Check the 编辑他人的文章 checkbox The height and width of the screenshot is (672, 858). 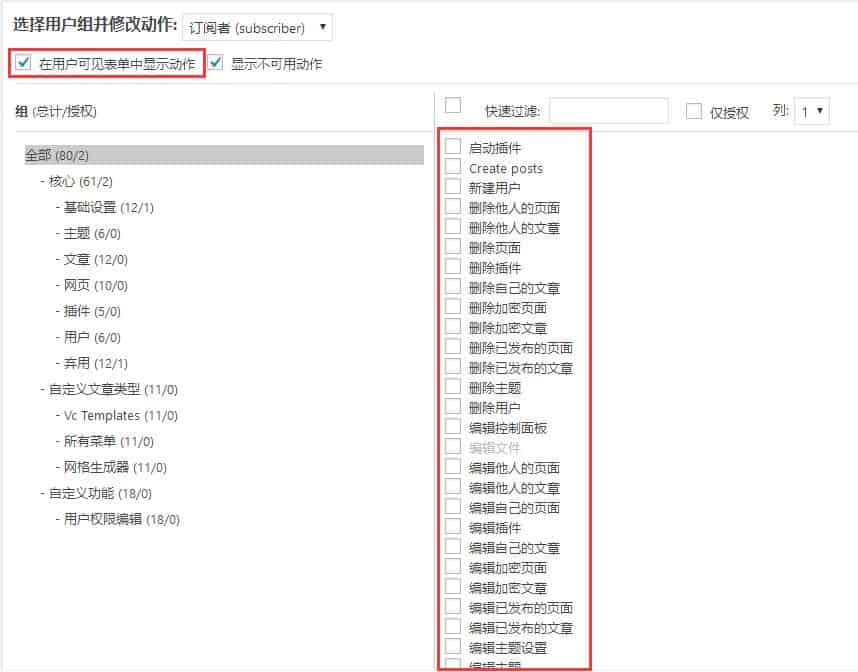[453, 486]
